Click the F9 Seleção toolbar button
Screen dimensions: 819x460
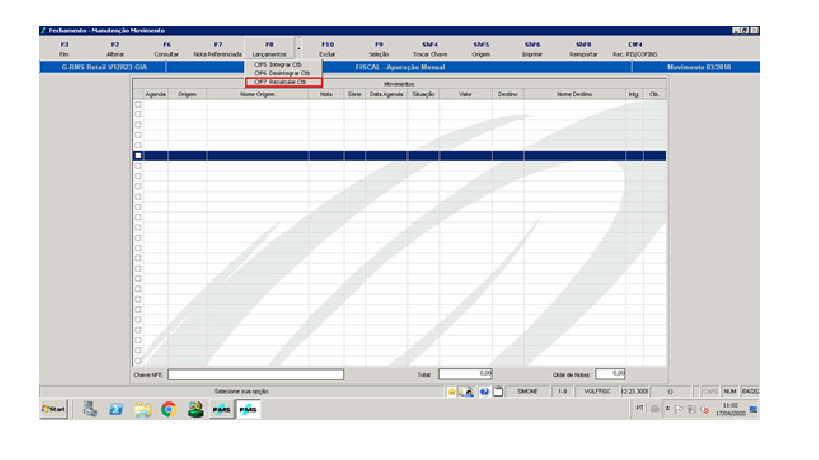(x=379, y=49)
